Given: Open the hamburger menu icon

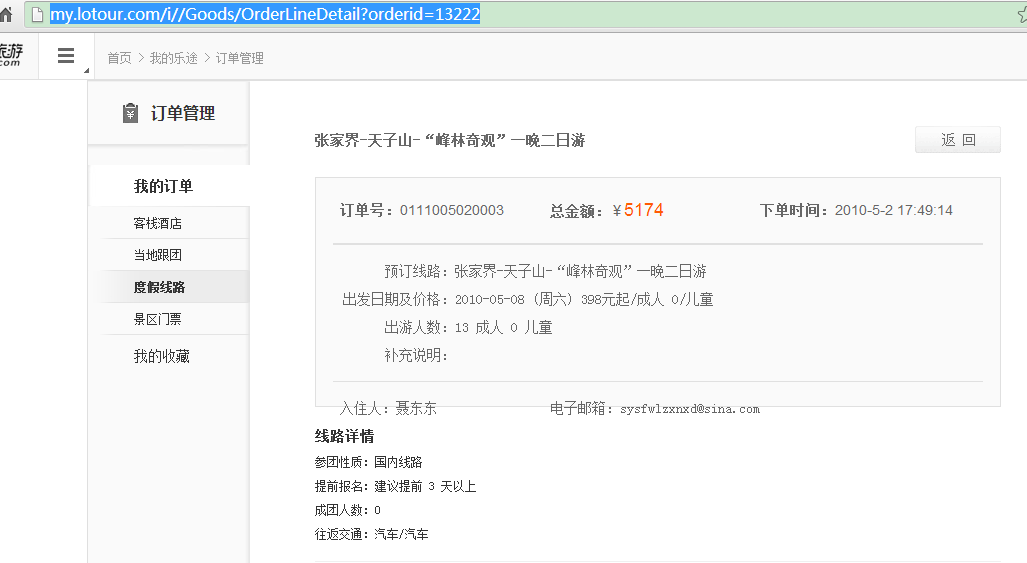Looking at the screenshot, I should (65, 56).
